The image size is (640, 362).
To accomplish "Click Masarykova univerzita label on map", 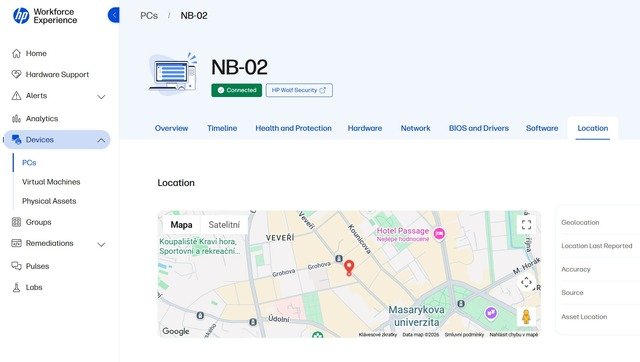I will coord(416,316).
